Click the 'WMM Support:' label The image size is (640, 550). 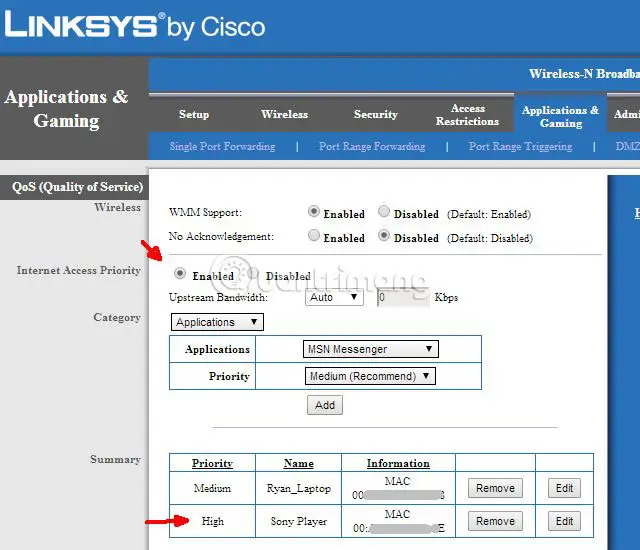click(x=205, y=213)
